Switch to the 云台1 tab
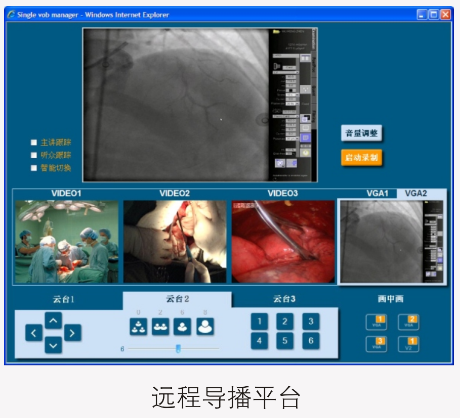Screen dimensions: 460x418 (x=64, y=299)
